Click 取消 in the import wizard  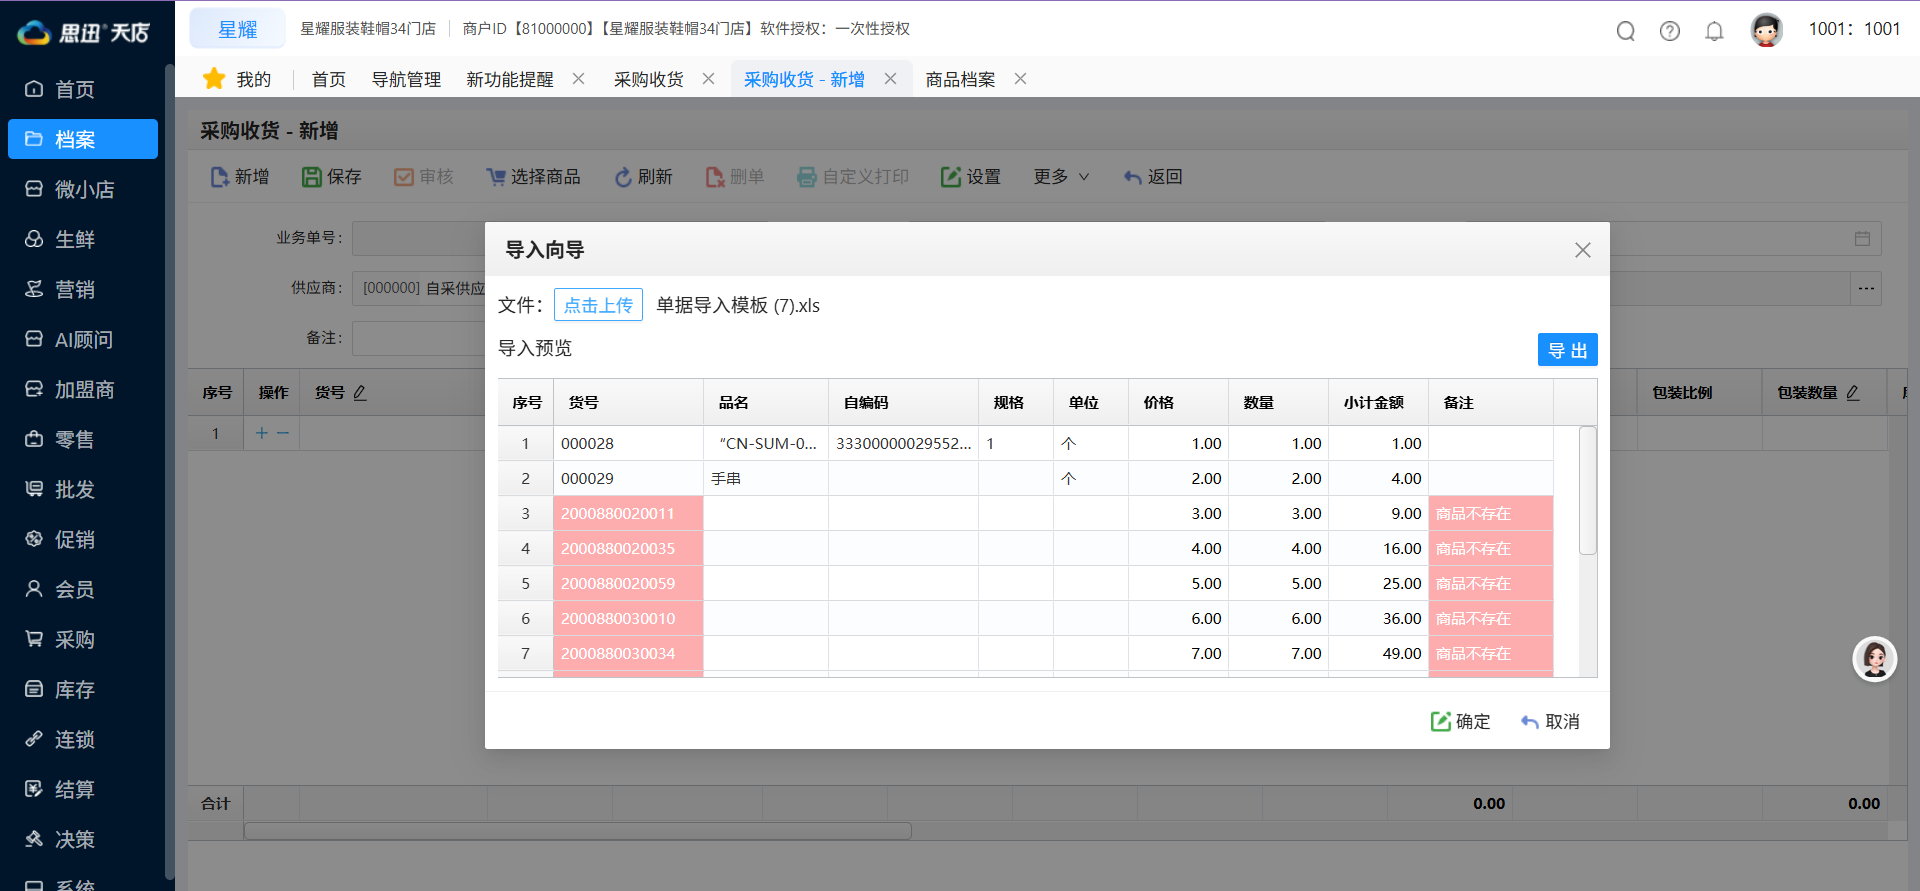click(1550, 722)
